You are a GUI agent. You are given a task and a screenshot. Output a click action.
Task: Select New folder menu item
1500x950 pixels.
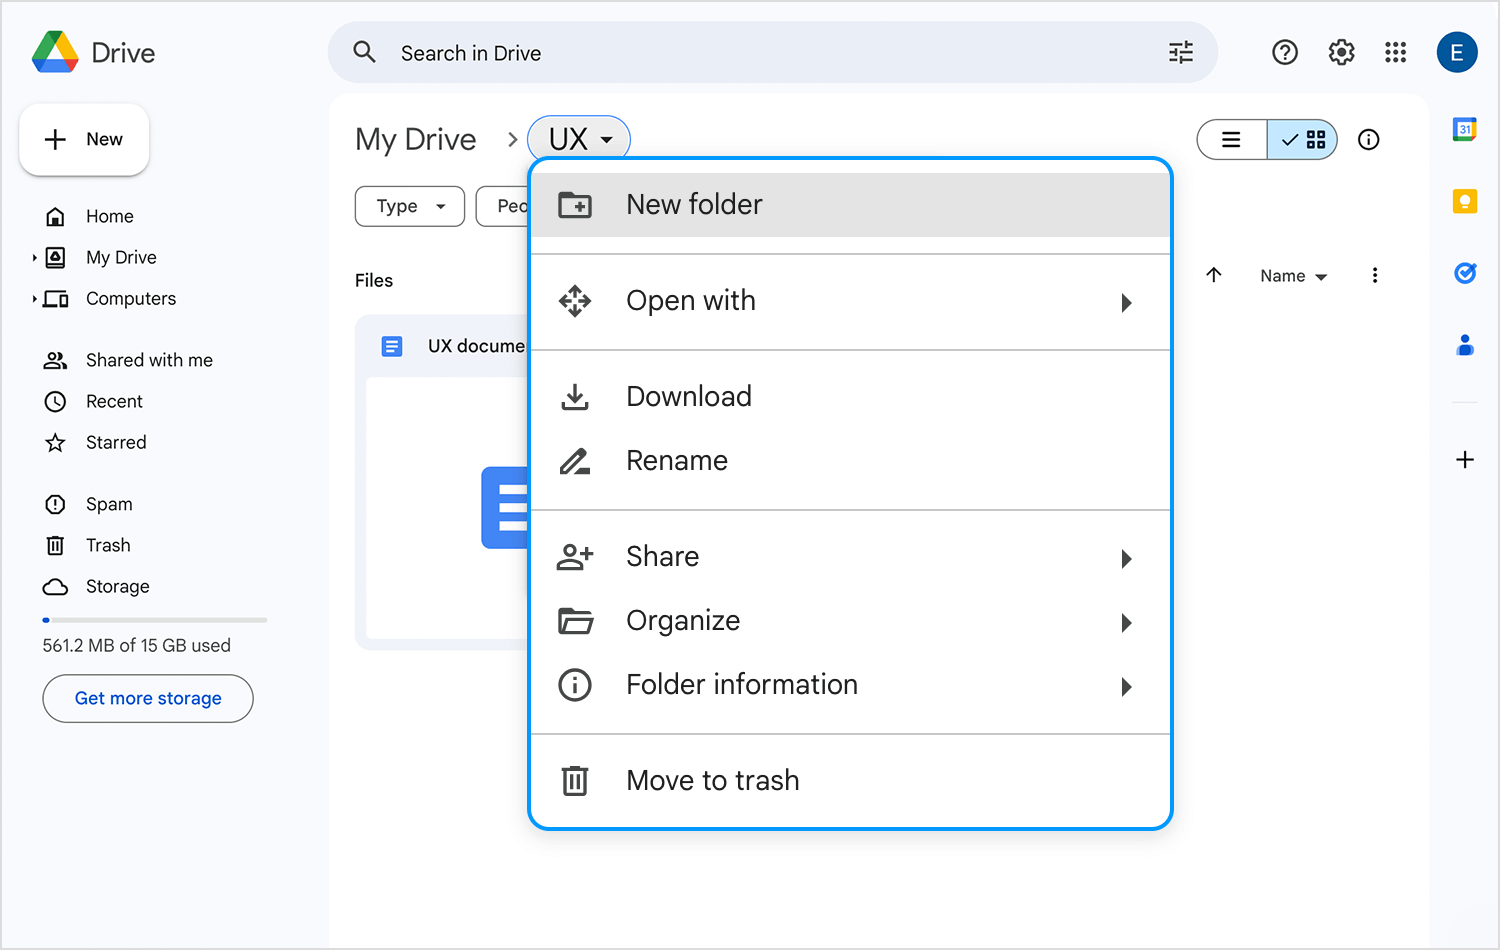tap(850, 205)
